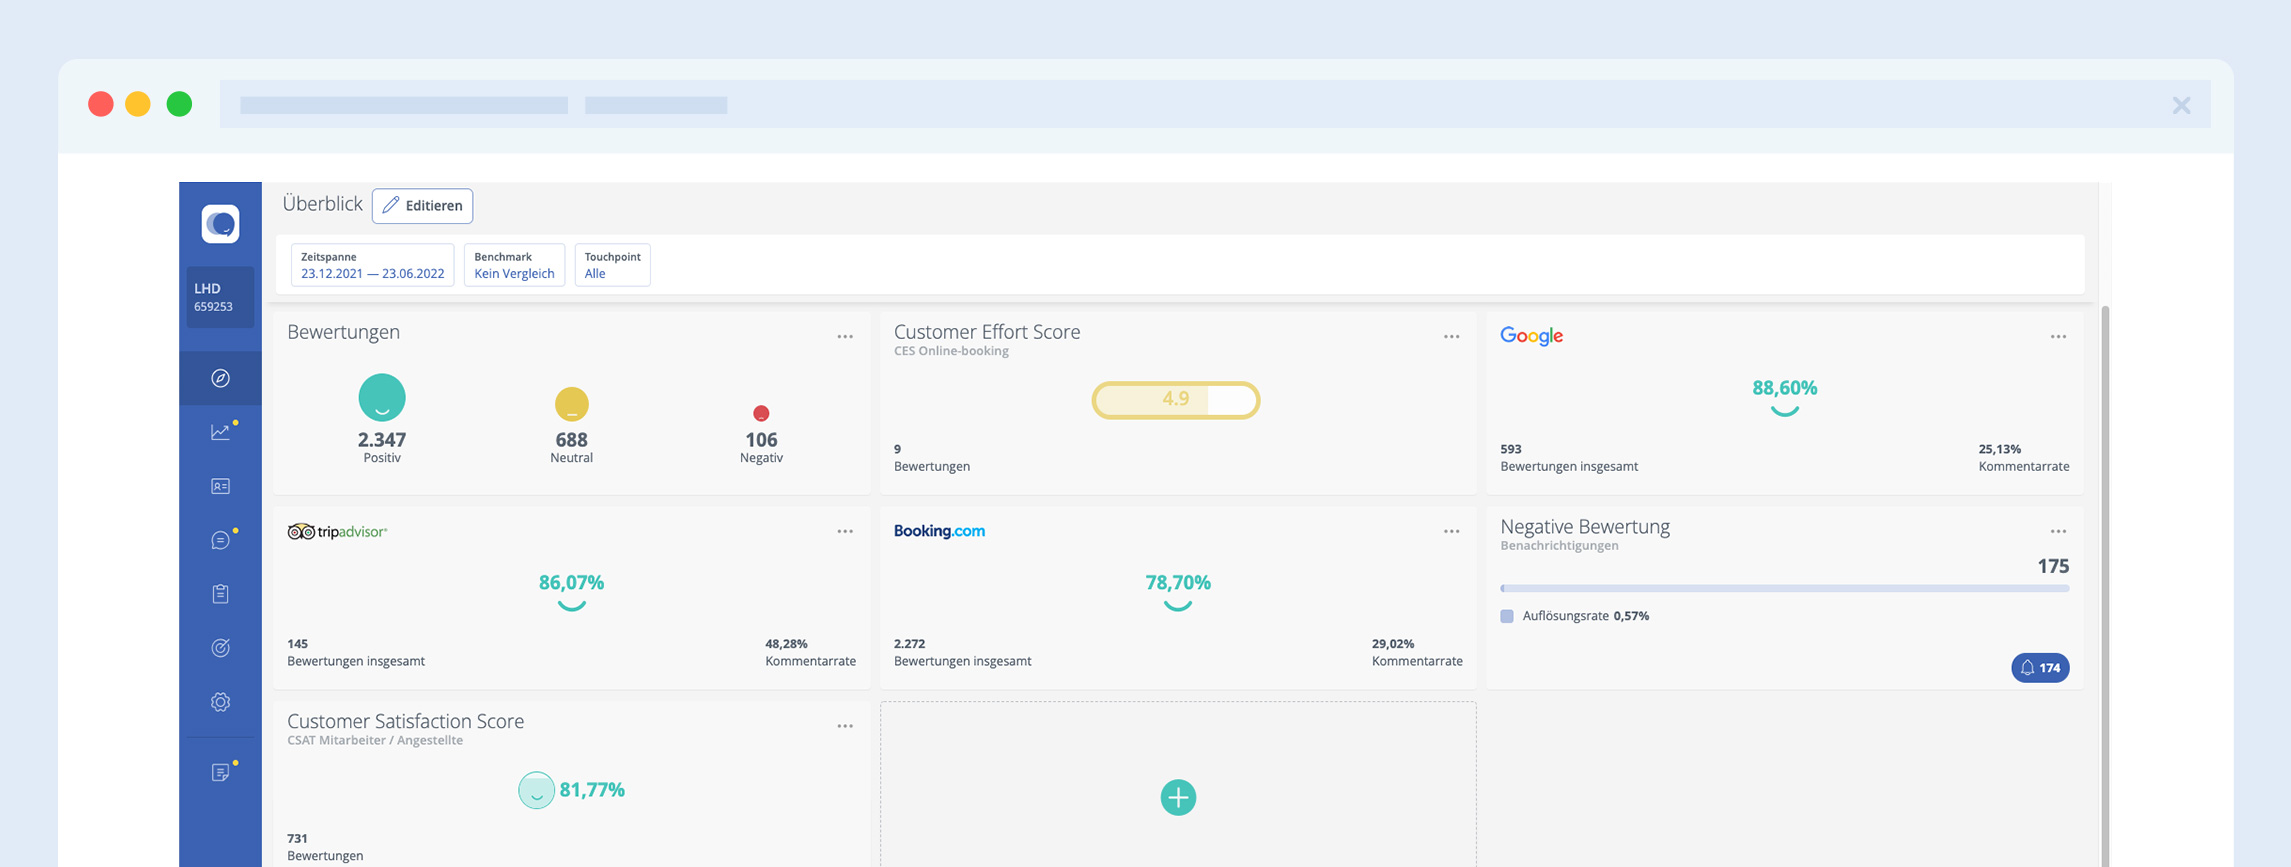Click the red negative face
2291x867 pixels.
pyautogui.click(x=761, y=413)
